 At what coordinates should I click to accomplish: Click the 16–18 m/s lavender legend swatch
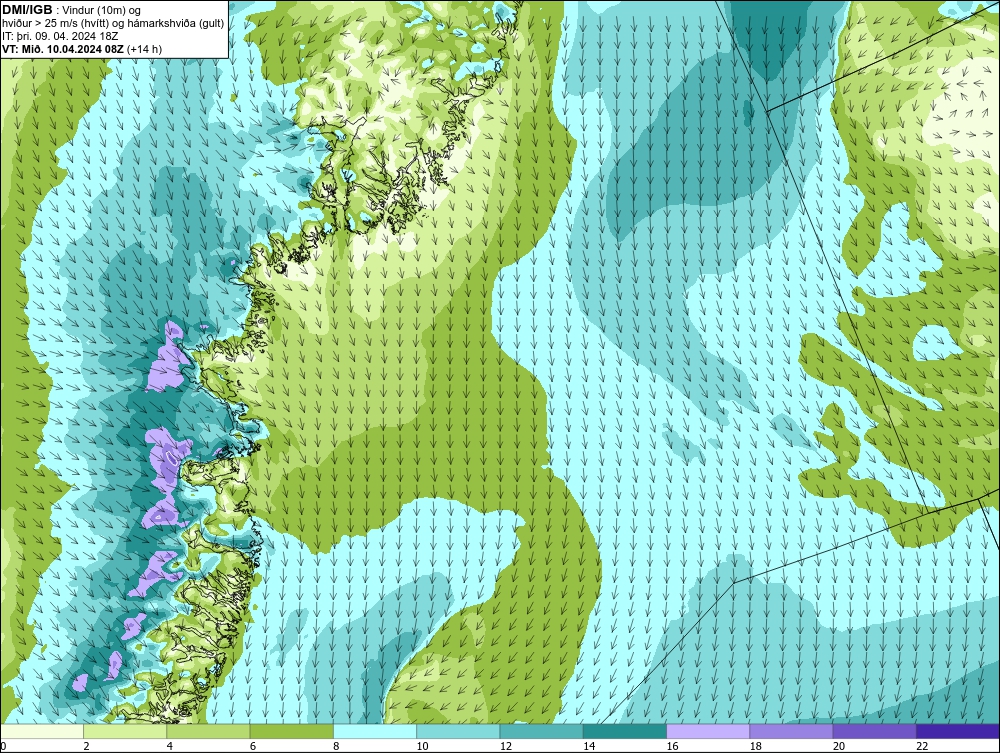pyautogui.click(x=708, y=731)
